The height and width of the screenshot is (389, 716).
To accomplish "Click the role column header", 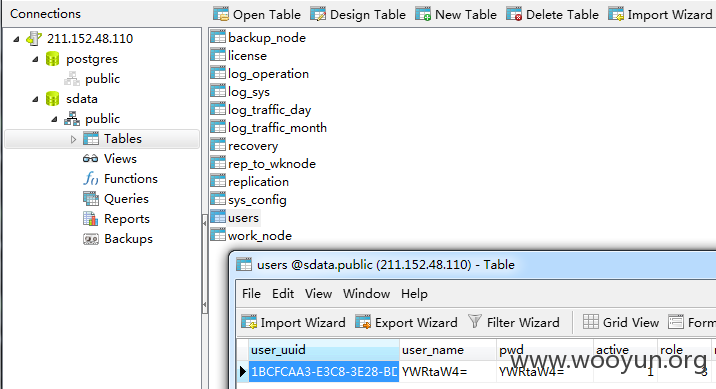I will pyautogui.click(x=684, y=350).
